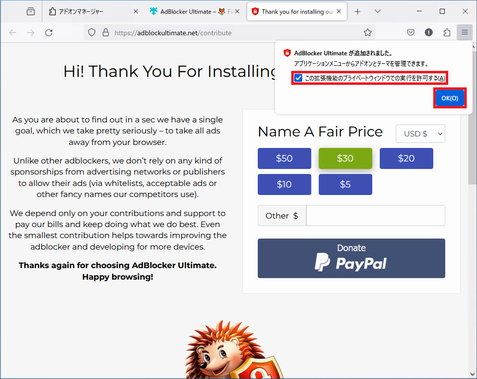Click the Other $ amount input field
477x379 pixels.
click(x=375, y=216)
